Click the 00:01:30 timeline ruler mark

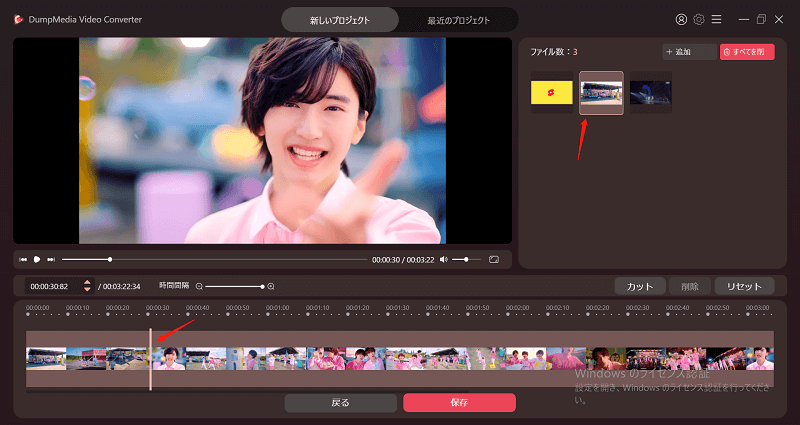coord(397,308)
